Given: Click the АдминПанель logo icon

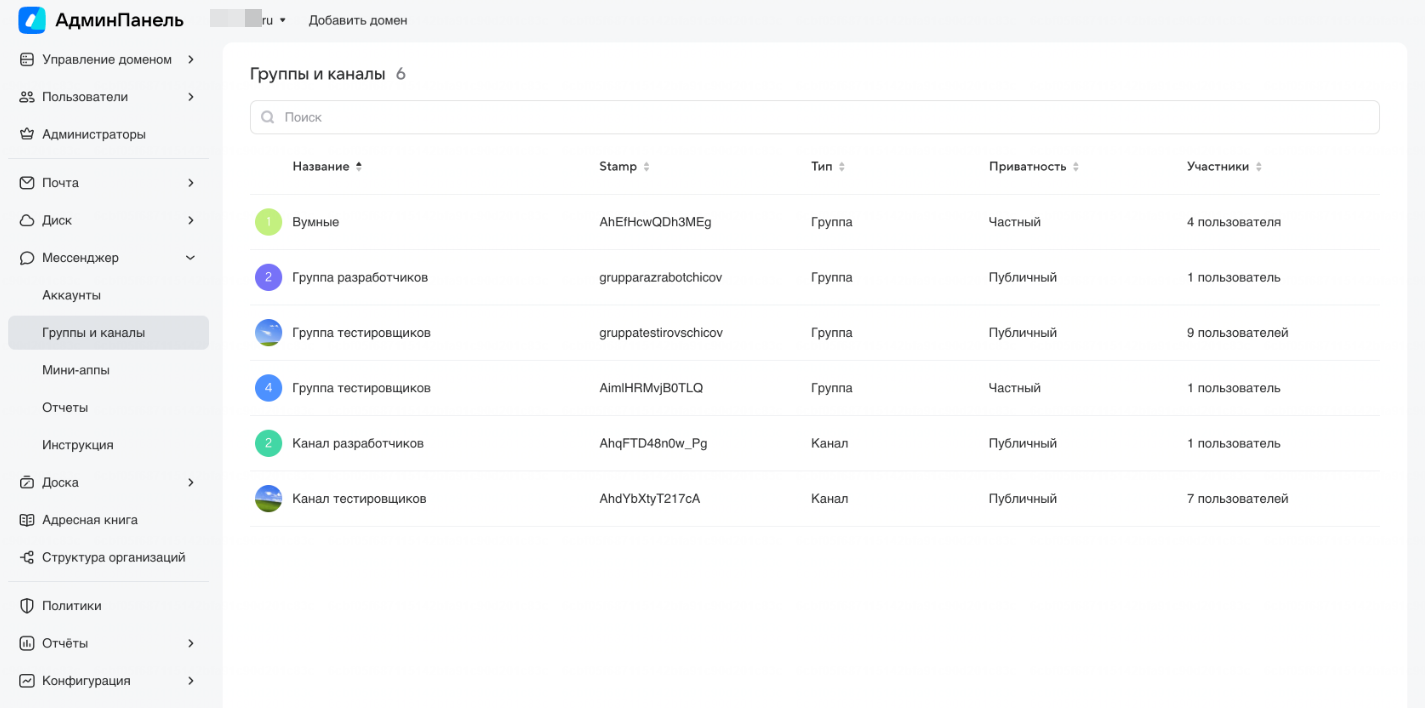Looking at the screenshot, I should (x=32, y=20).
